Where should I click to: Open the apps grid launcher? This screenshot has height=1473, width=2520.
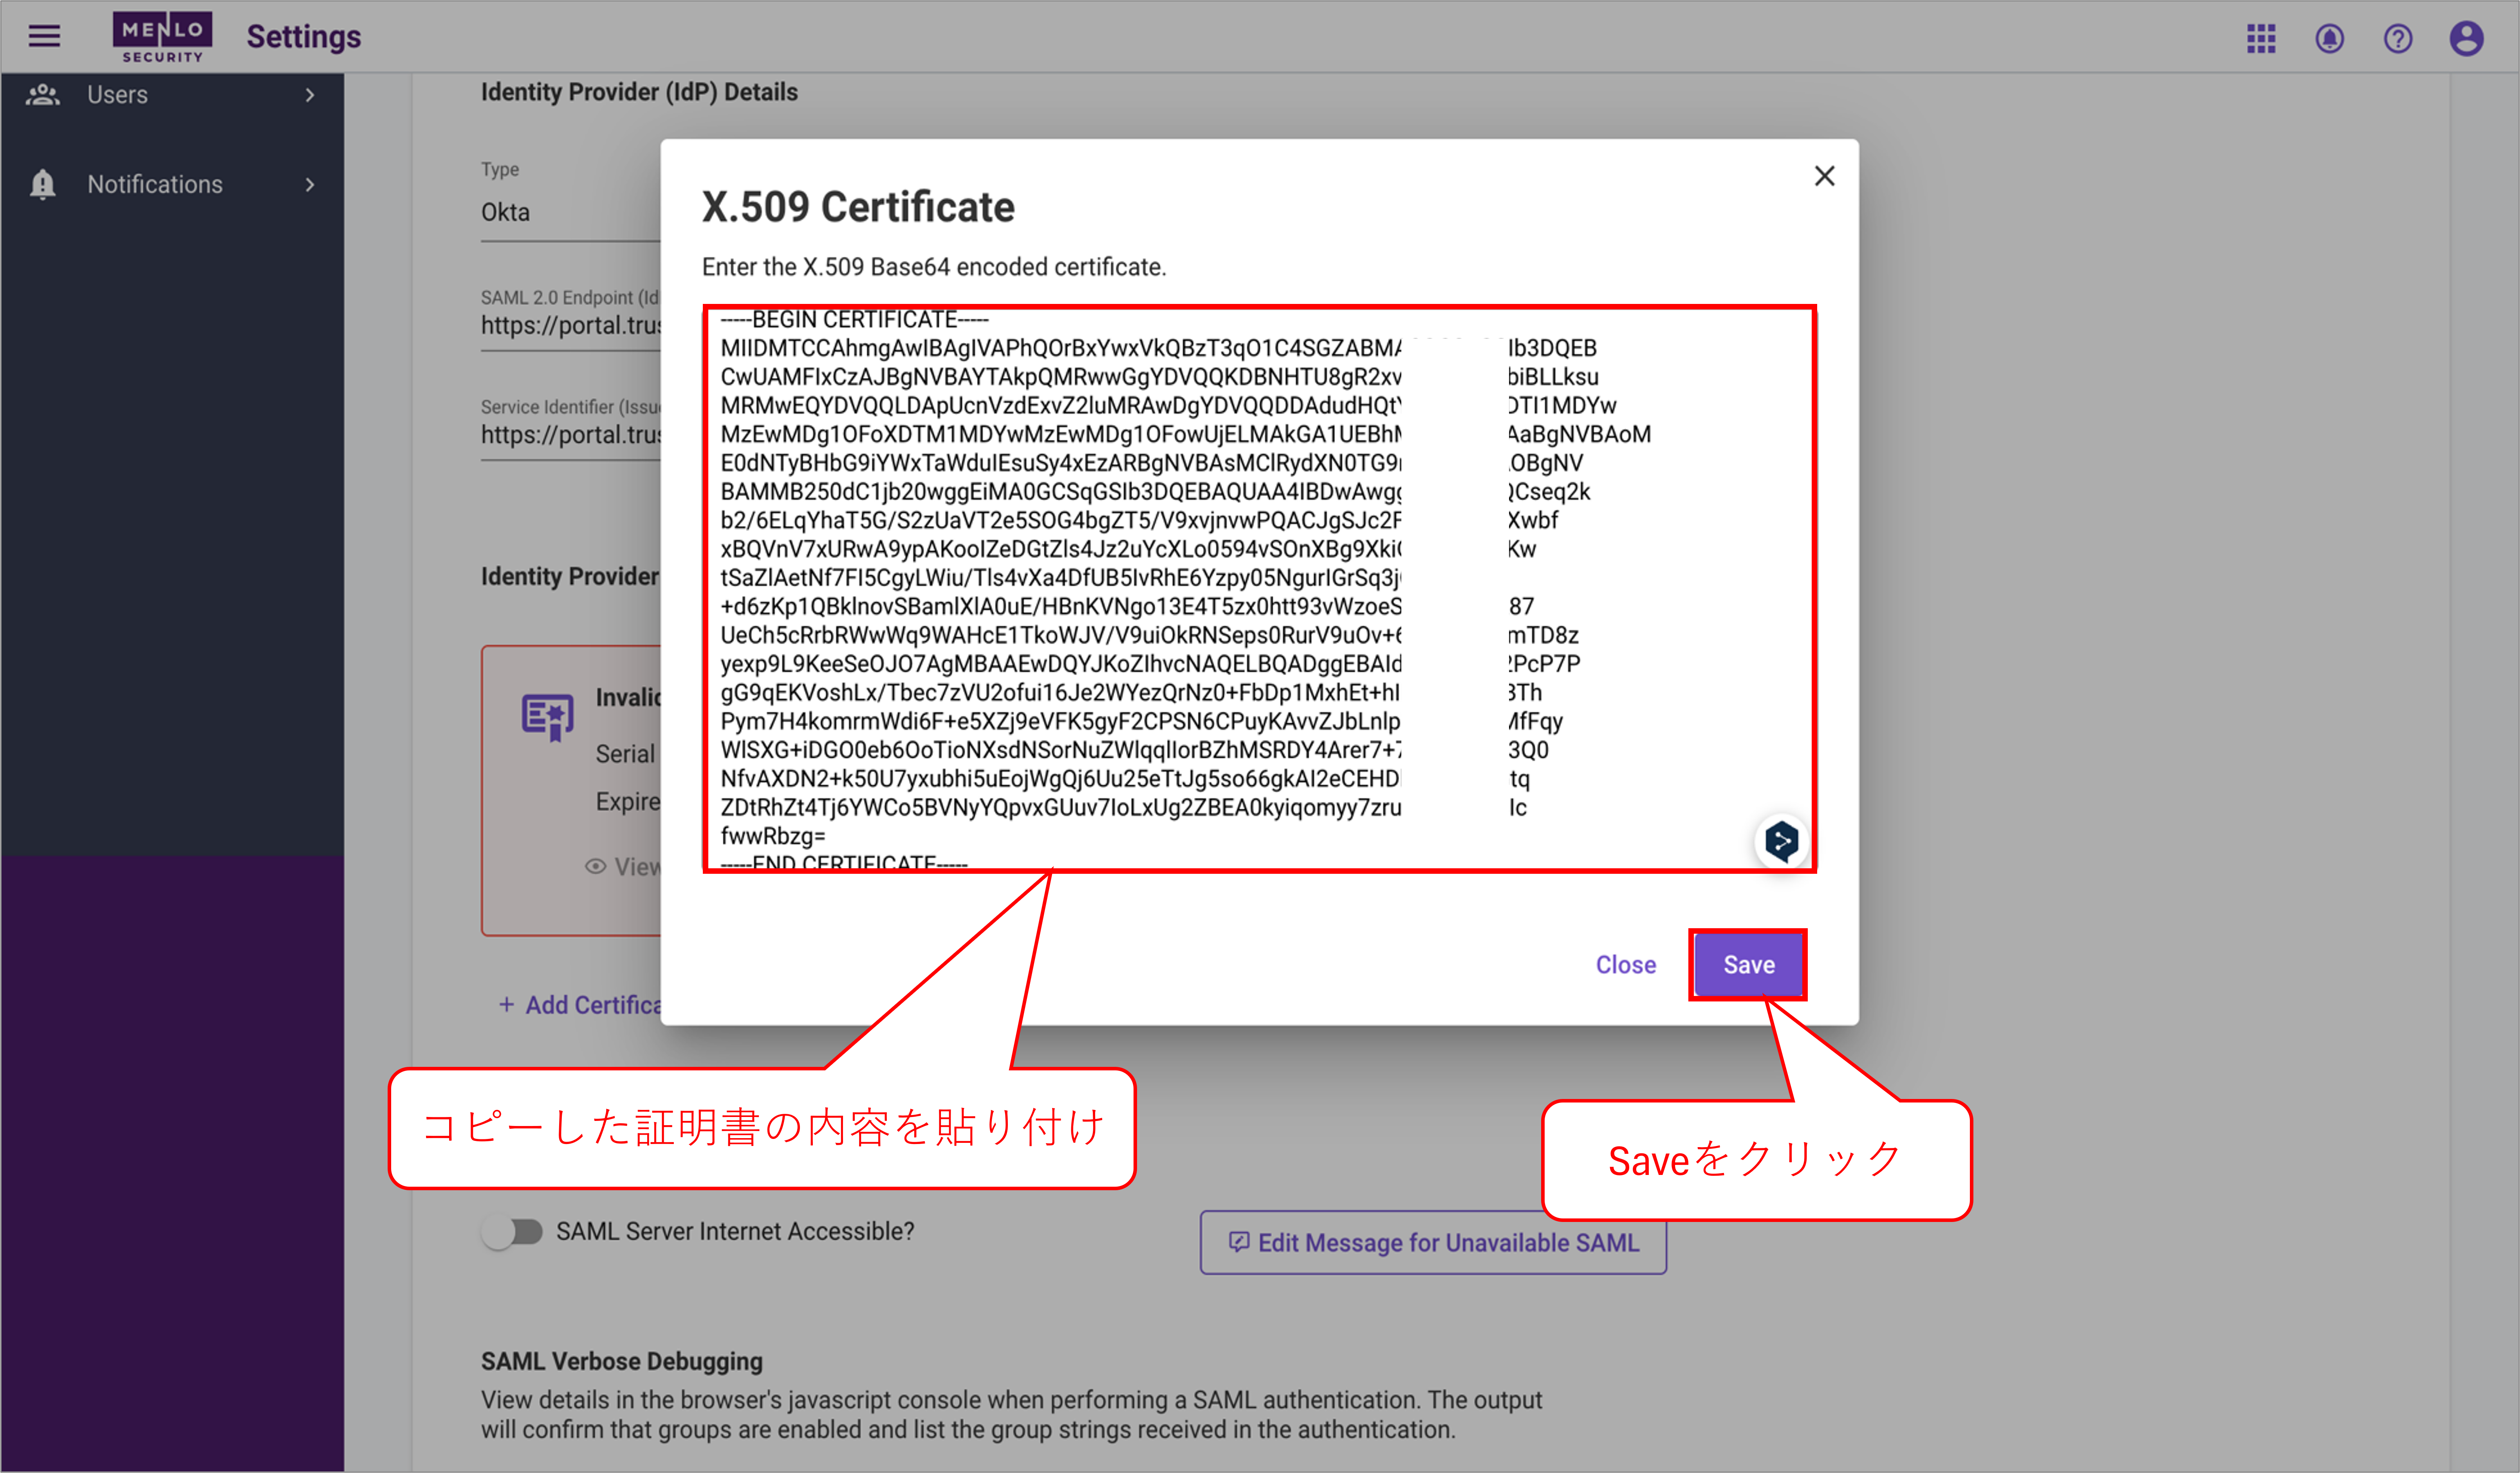pos(2261,39)
